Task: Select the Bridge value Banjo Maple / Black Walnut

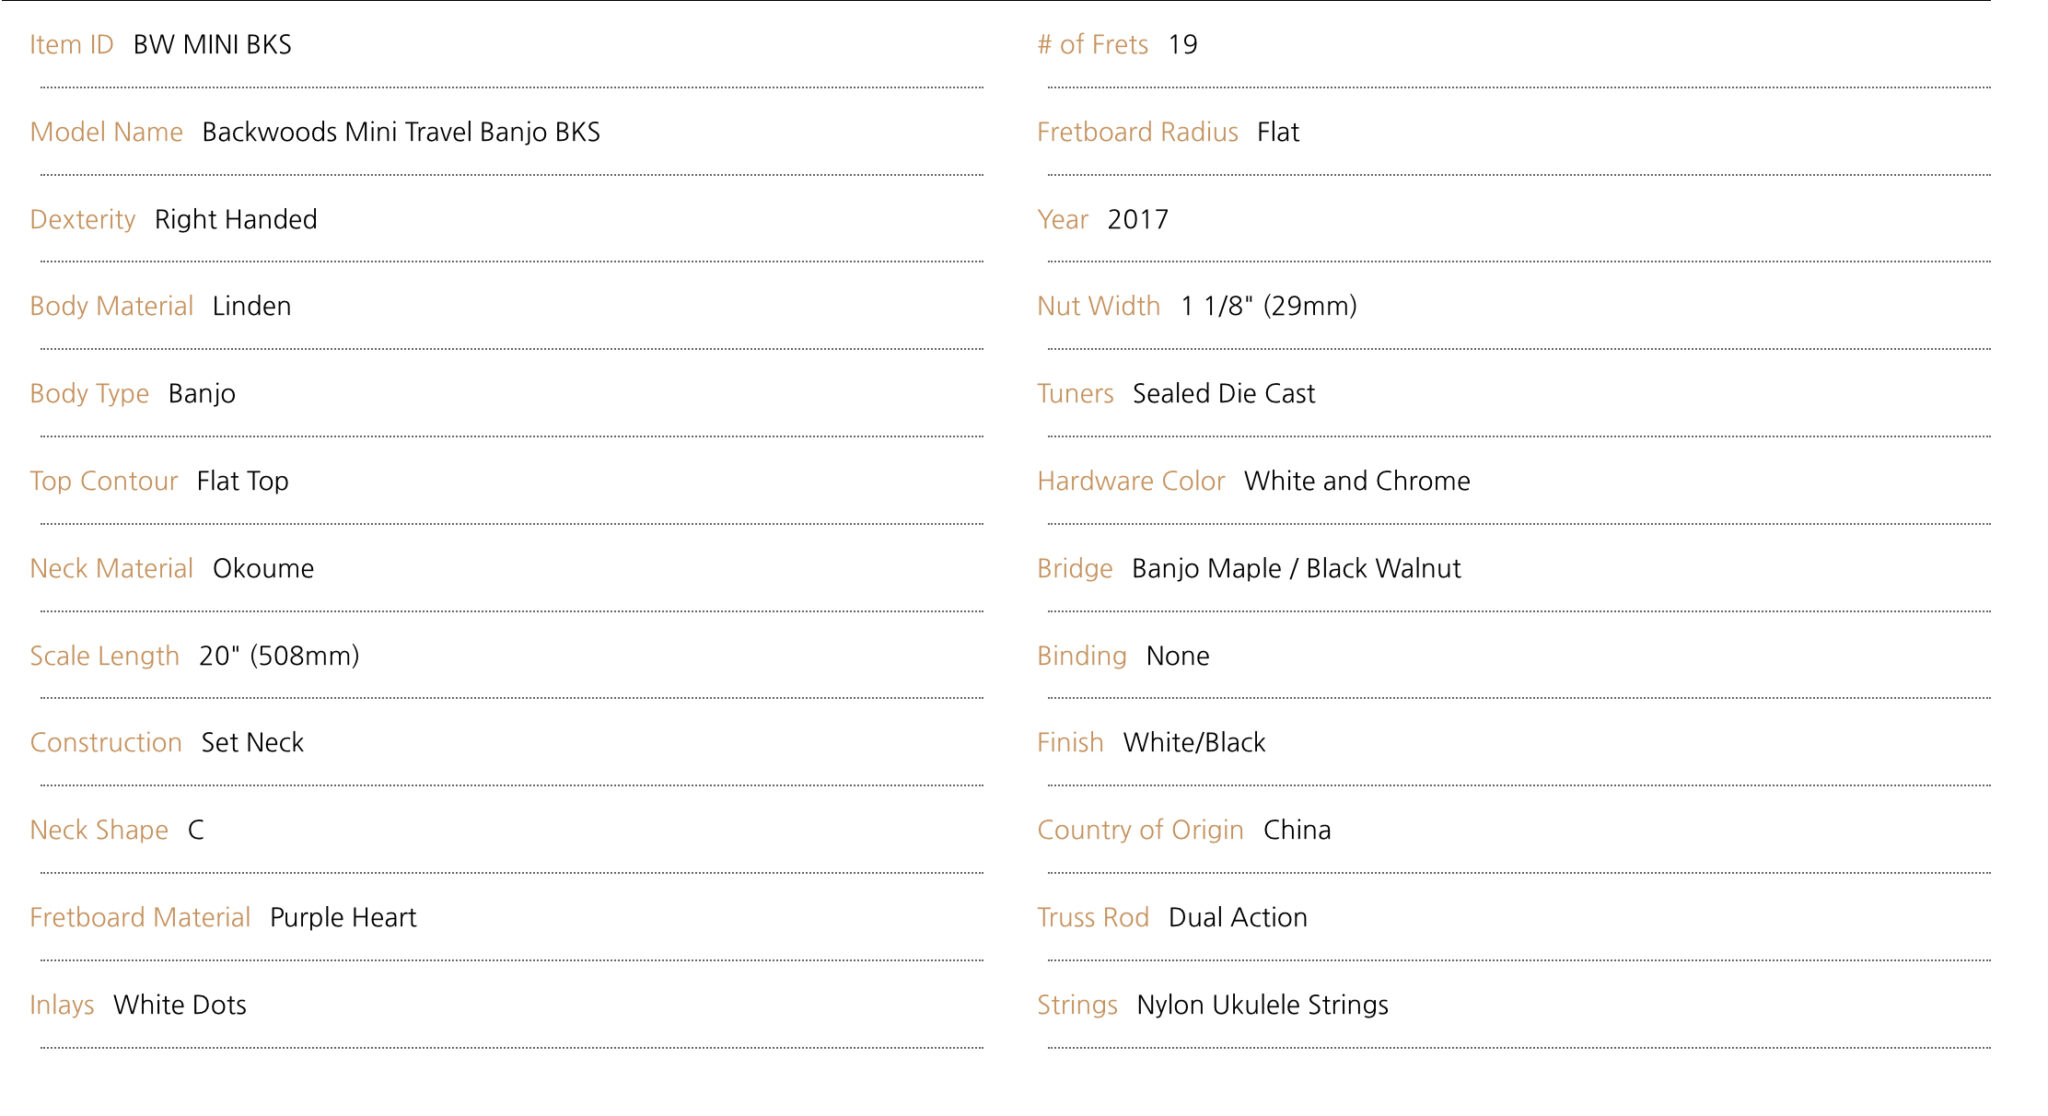Action: 1296,569
